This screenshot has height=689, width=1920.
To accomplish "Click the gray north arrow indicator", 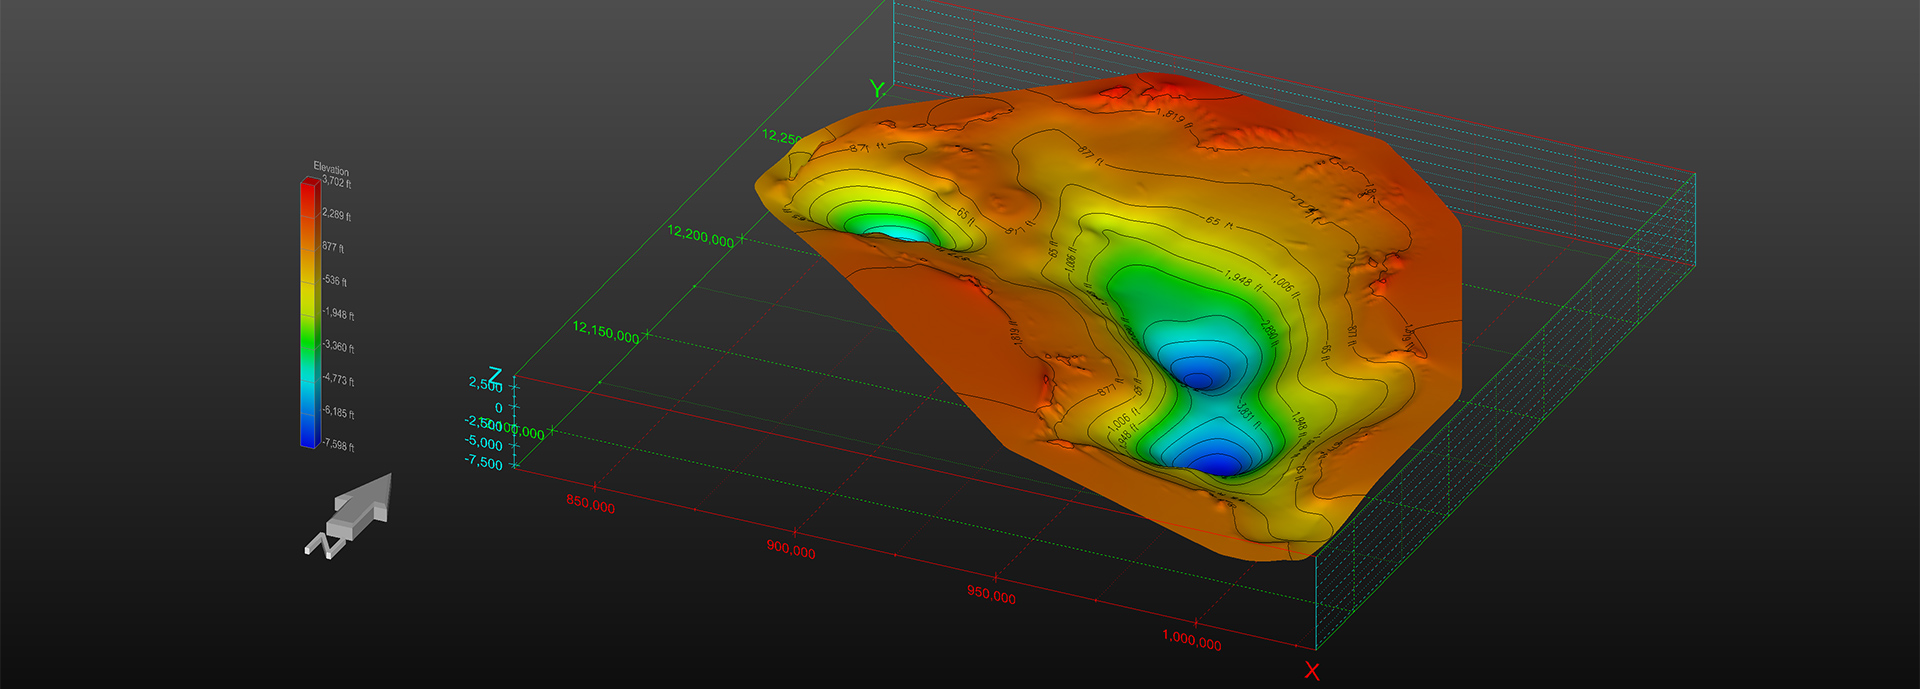I will (x=352, y=514).
